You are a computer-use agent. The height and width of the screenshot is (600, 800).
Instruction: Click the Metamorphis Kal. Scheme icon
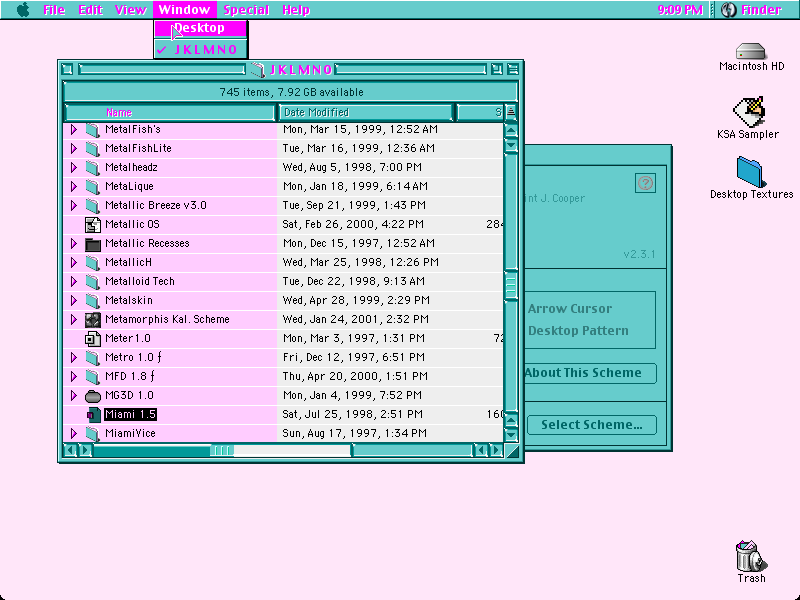92,320
